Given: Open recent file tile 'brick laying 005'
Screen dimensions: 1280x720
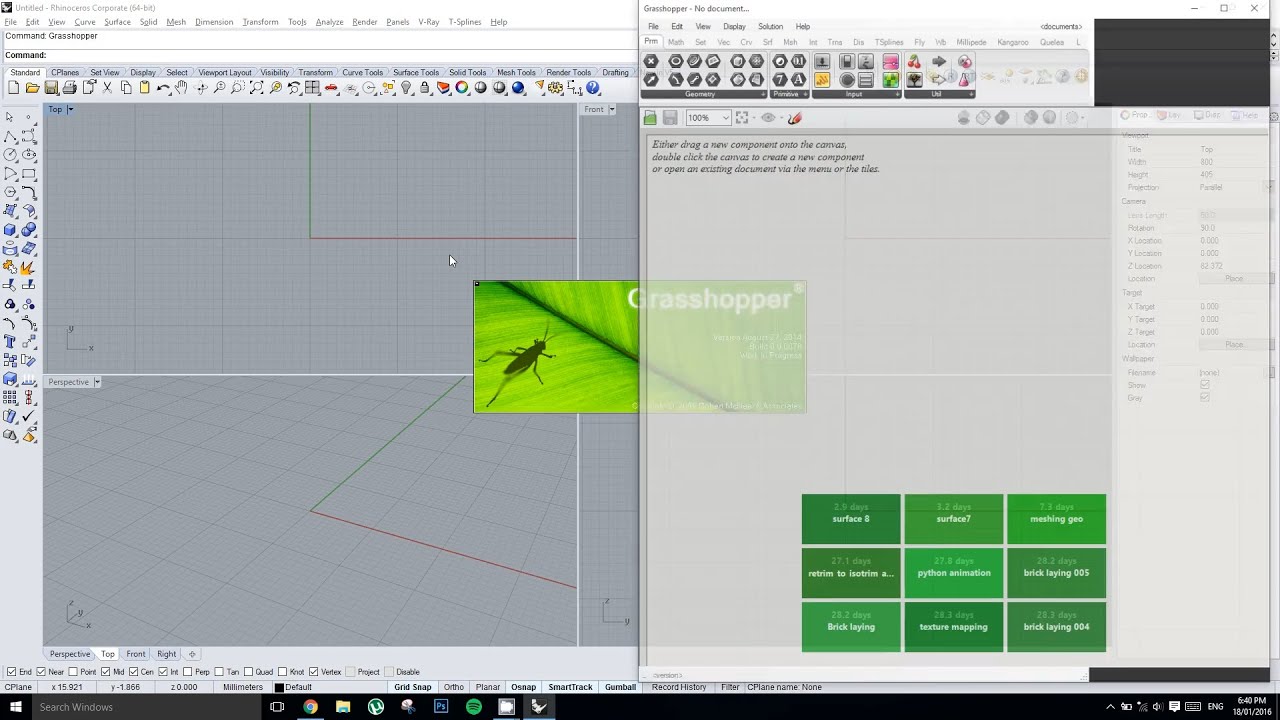Looking at the screenshot, I should (1056, 573).
